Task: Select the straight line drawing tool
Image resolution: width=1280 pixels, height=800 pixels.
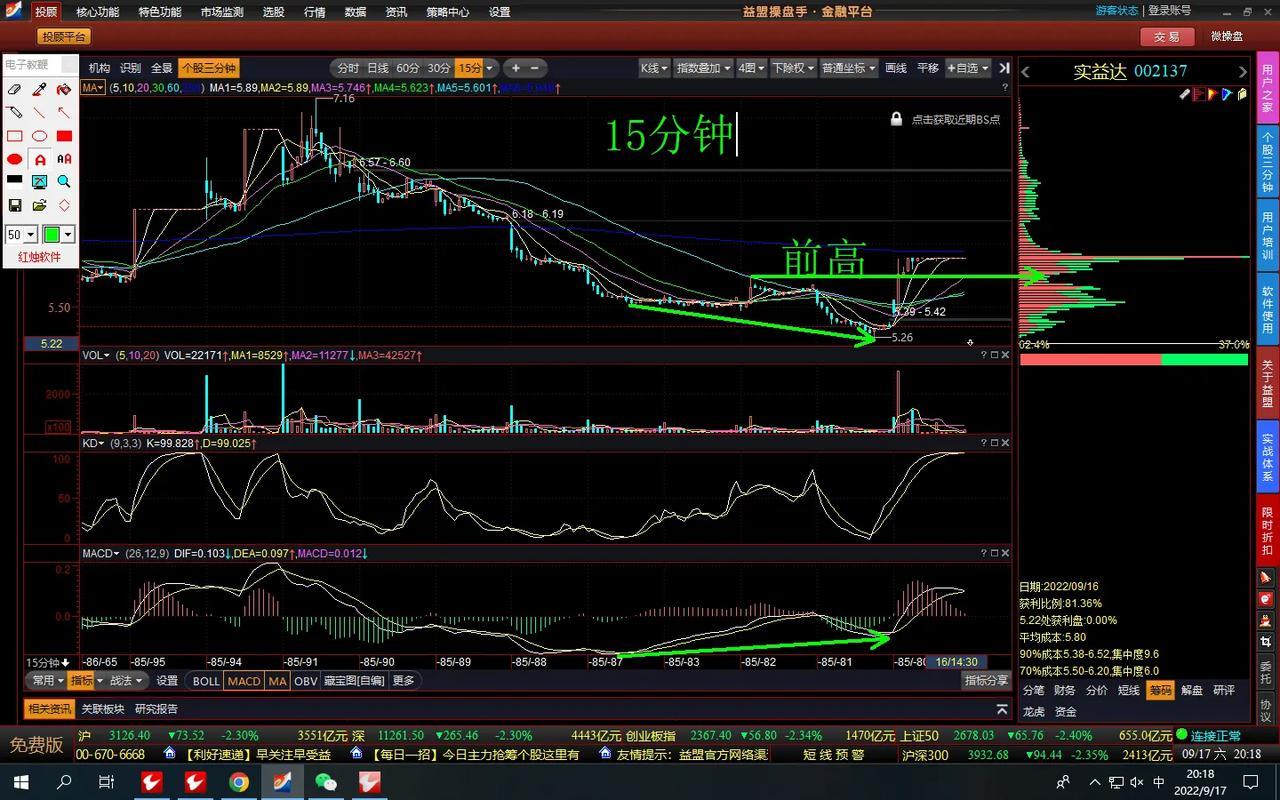Action: [x=39, y=112]
